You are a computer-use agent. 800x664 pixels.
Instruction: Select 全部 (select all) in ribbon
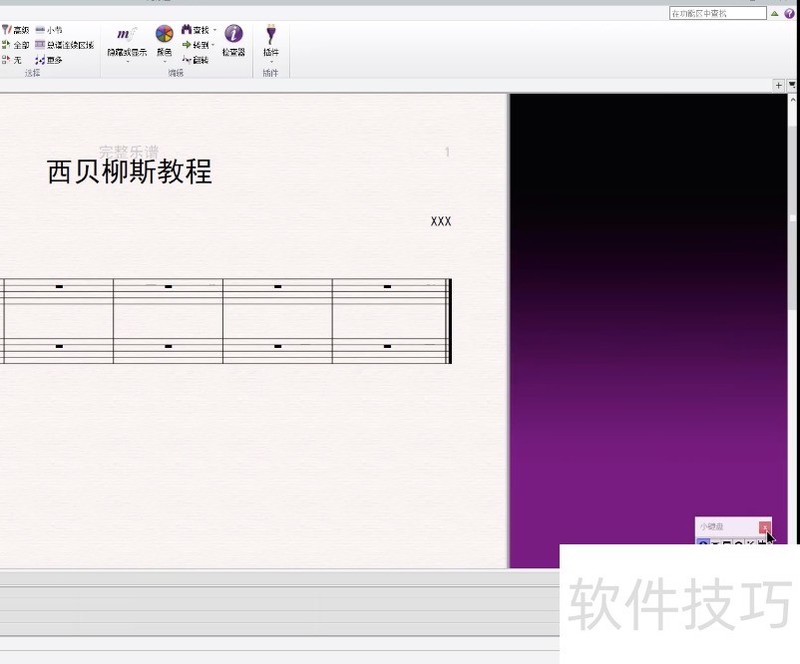pos(15,45)
